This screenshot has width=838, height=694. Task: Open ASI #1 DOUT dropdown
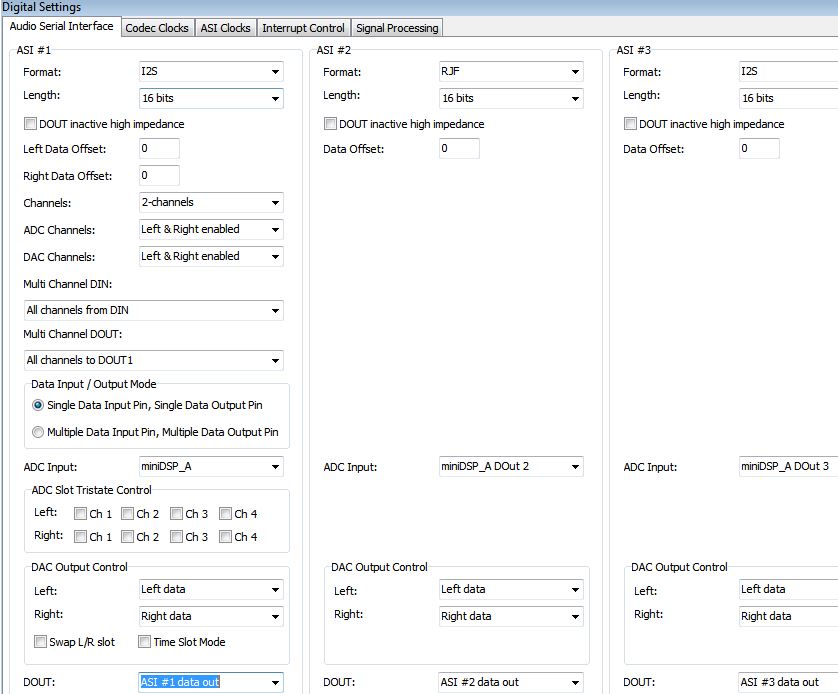pyautogui.click(x=211, y=682)
